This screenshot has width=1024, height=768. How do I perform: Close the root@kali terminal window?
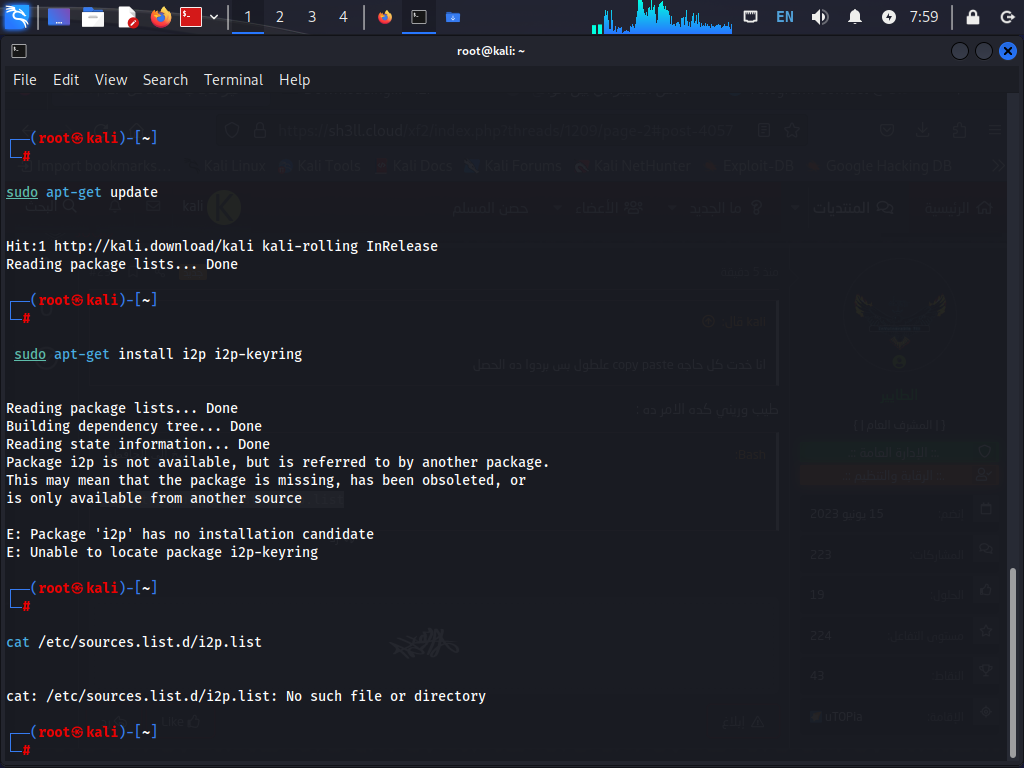click(x=1008, y=51)
